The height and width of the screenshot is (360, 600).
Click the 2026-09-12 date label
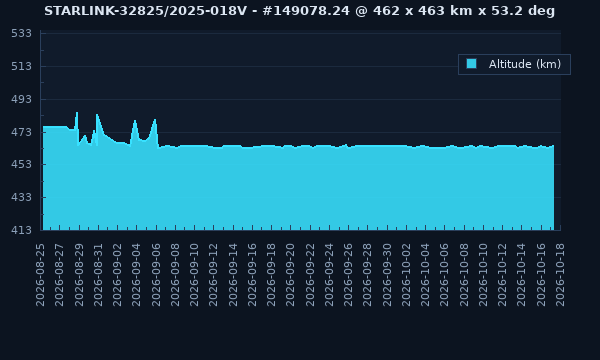tap(214, 275)
